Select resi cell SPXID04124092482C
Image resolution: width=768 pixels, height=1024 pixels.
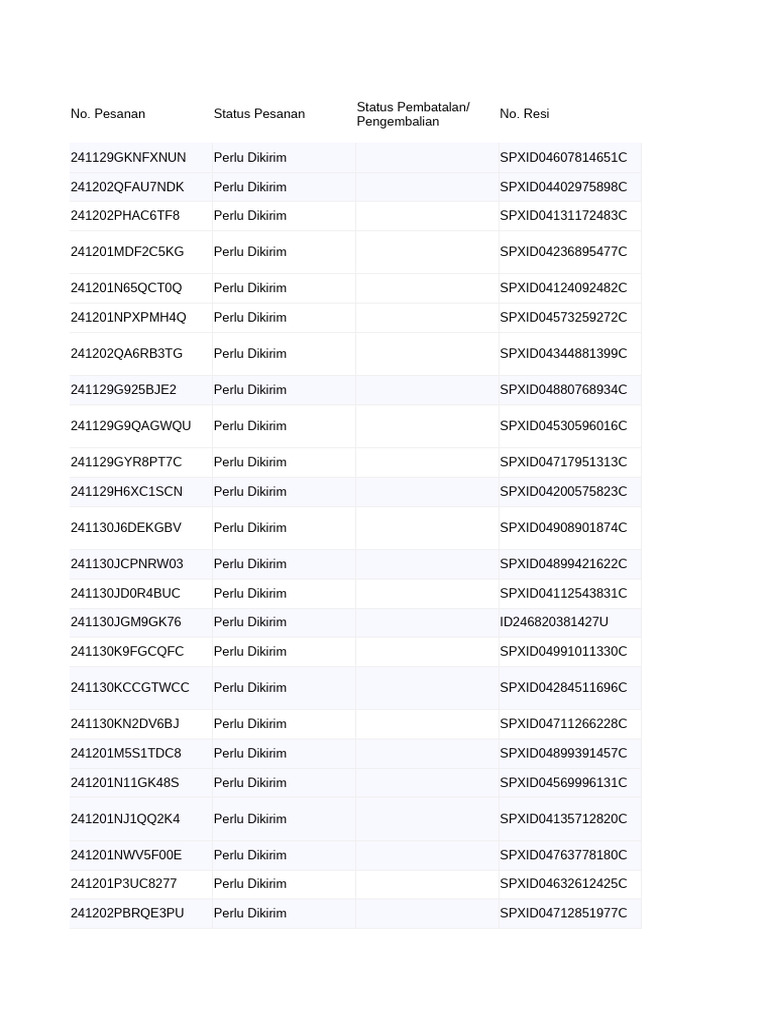click(x=563, y=288)
